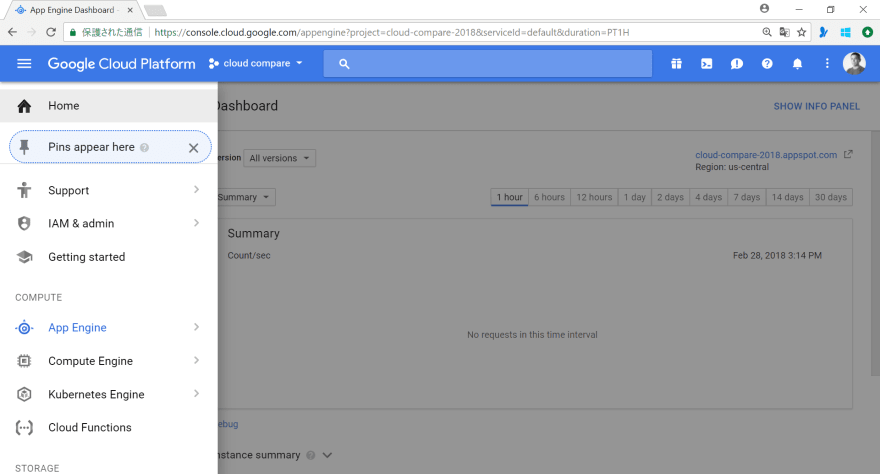This screenshot has height=474, width=880.
Task: Open the Summary chart type dropdown
Action: tap(245, 197)
